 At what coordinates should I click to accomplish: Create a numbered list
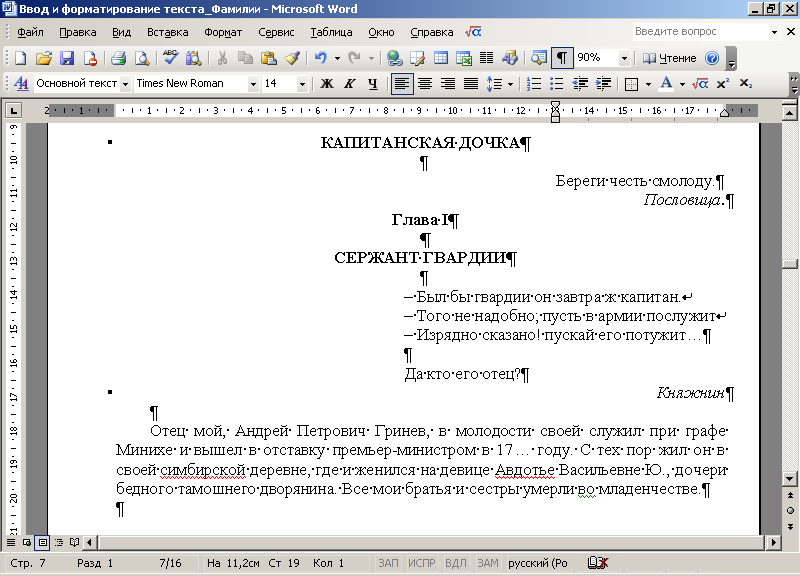tap(534, 84)
